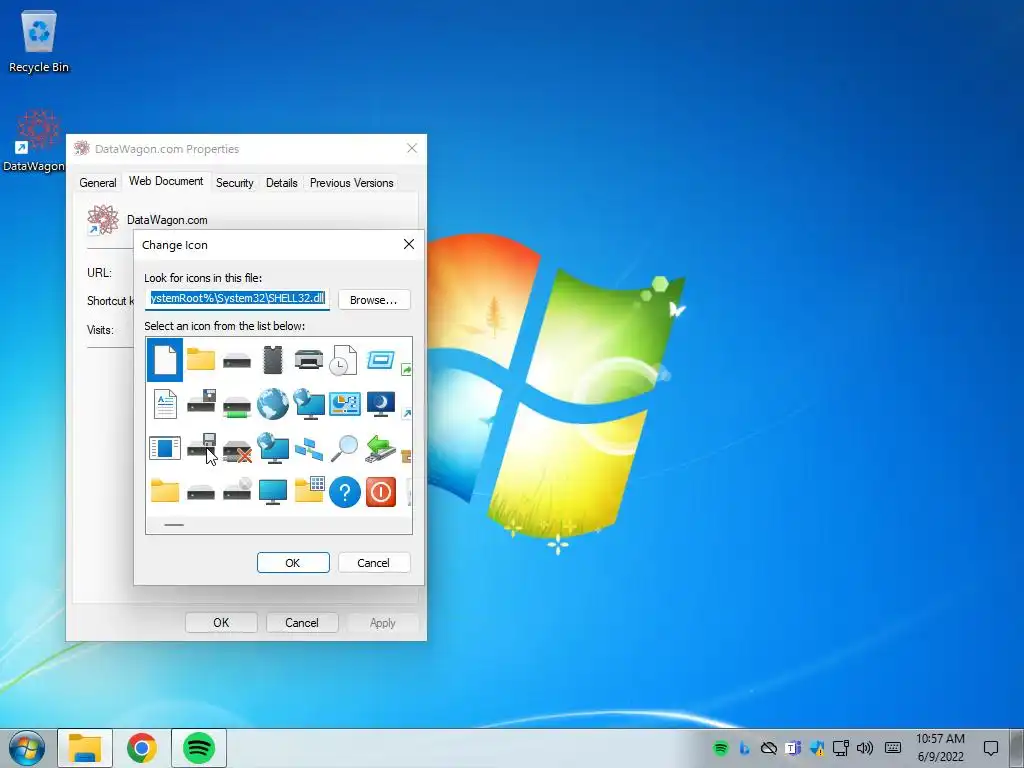Click the touch keyboard tray icon
Viewport: 1024px width, 768px height.
(x=893, y=748)
